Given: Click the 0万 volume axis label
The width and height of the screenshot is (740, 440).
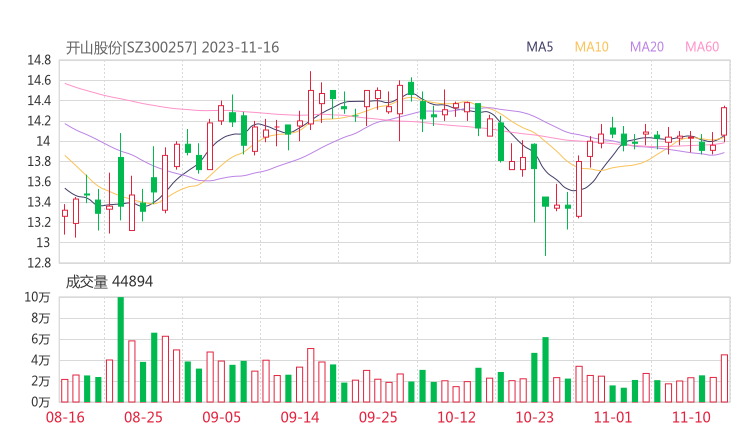Looking at the screenshot, I should click(41, 402).
